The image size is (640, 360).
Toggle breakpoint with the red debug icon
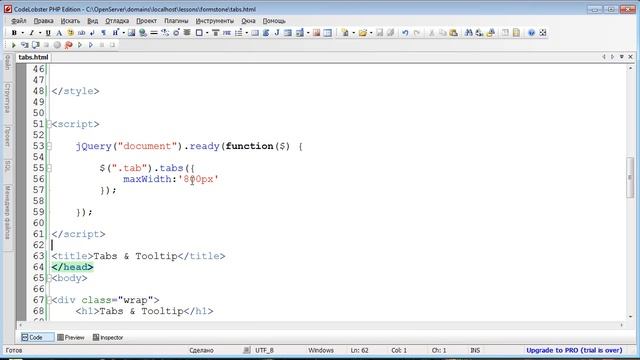pyautogui.click(x=69, y=45)
